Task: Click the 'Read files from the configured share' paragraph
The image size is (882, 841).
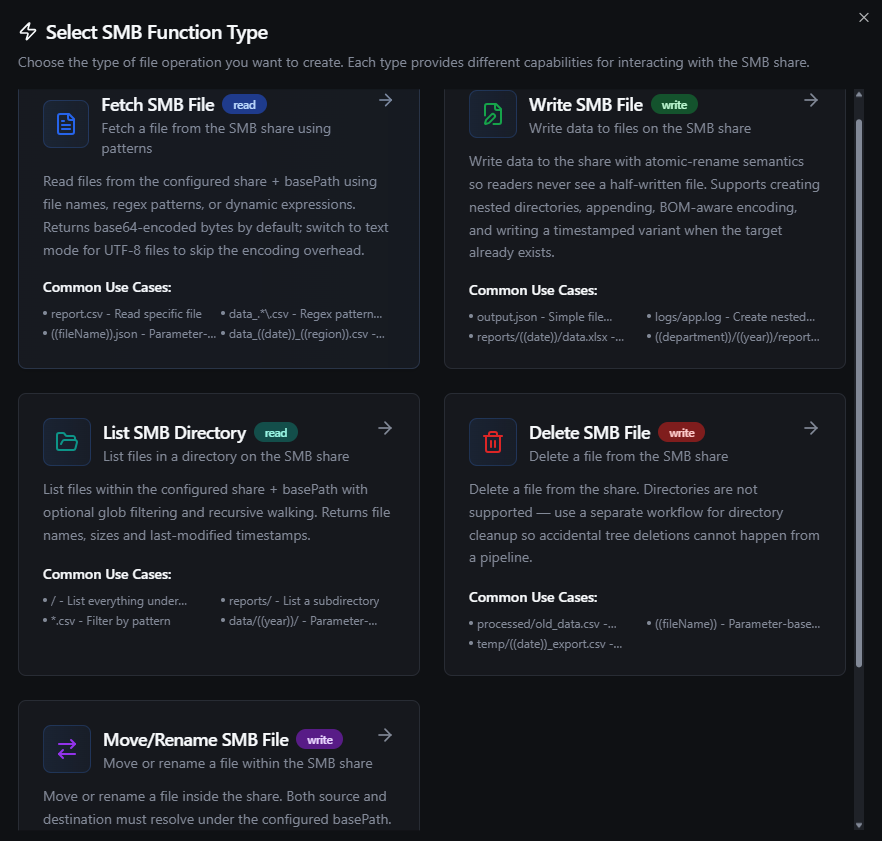Action: [216, 216]
